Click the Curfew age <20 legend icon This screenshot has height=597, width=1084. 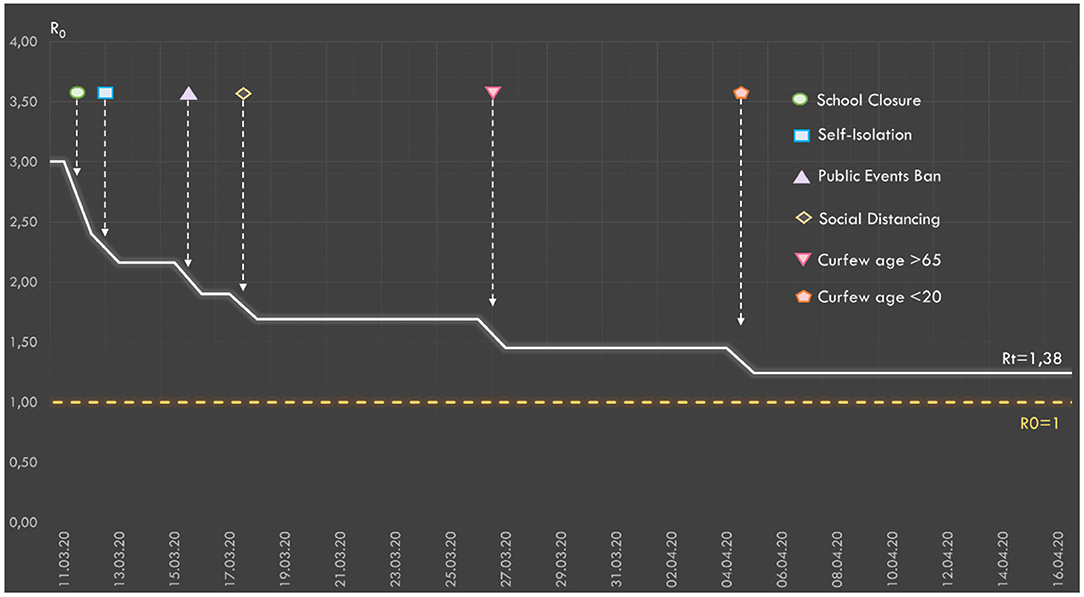tap(803, 296)
